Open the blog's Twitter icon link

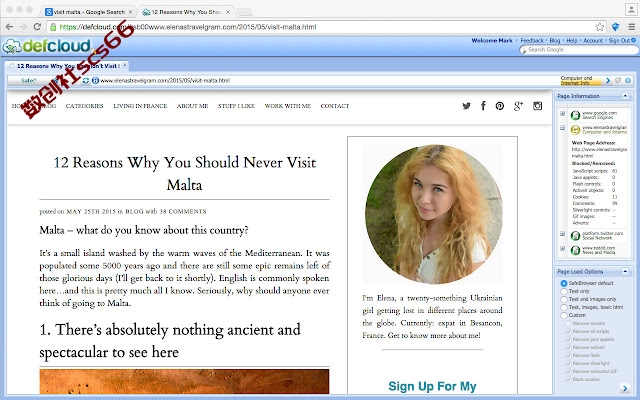[466, 106]
